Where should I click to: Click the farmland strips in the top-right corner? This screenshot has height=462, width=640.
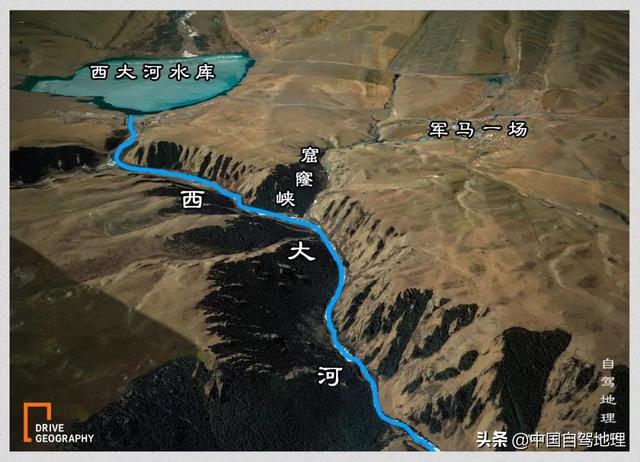point(510,43)
